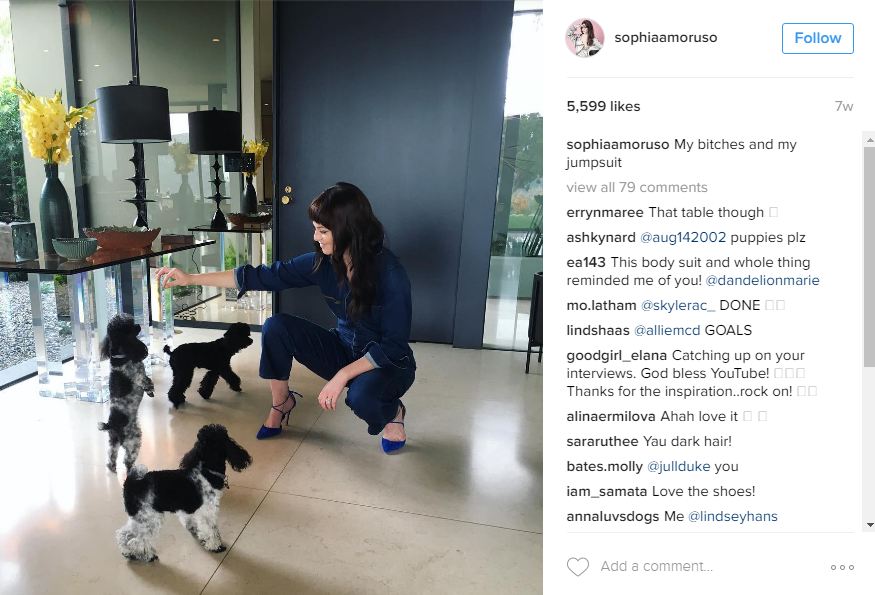Open commenter goodgirl_elana's profile

click(617, 356)
